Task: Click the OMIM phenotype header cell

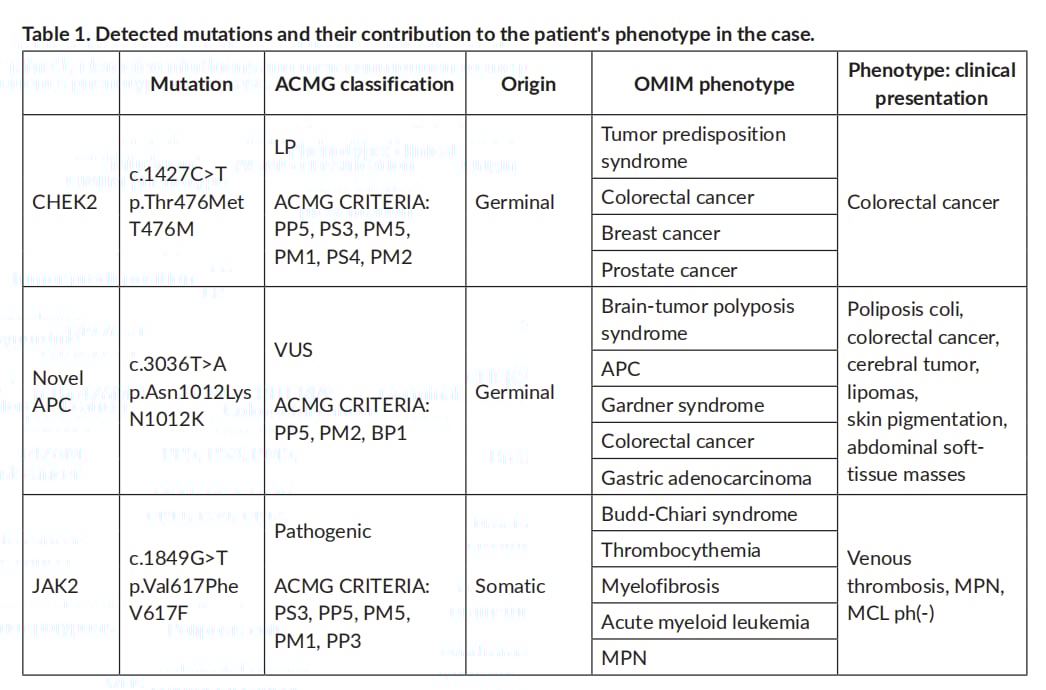Action: (714, 84)
